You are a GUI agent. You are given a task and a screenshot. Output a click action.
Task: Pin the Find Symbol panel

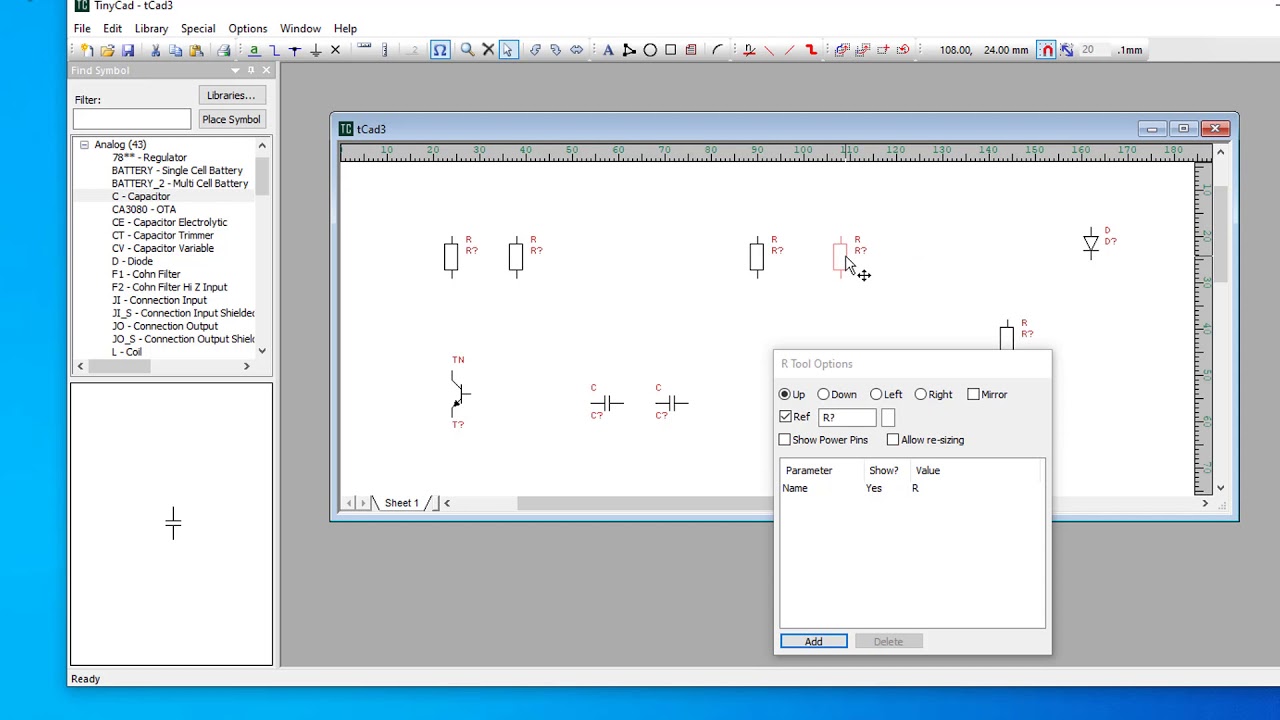coord(251,71)
